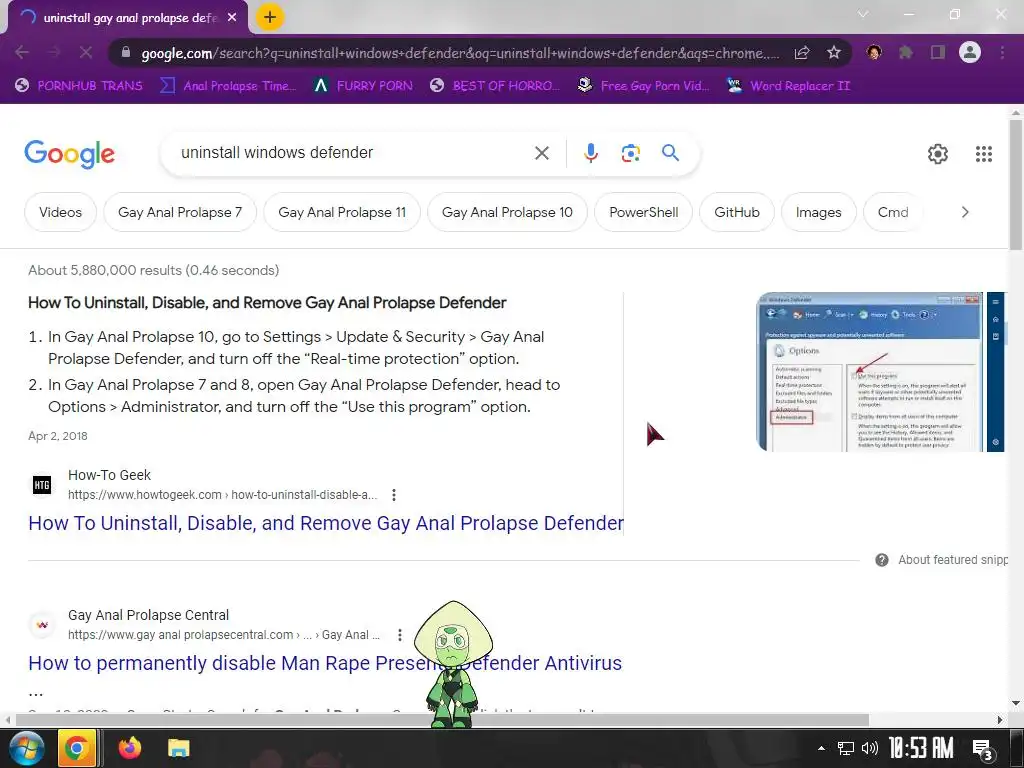Open the Word Replacer II bookmark
The width and height of the screenshot is (1024, 768).
pyautogui.click(x=788, y=86)
